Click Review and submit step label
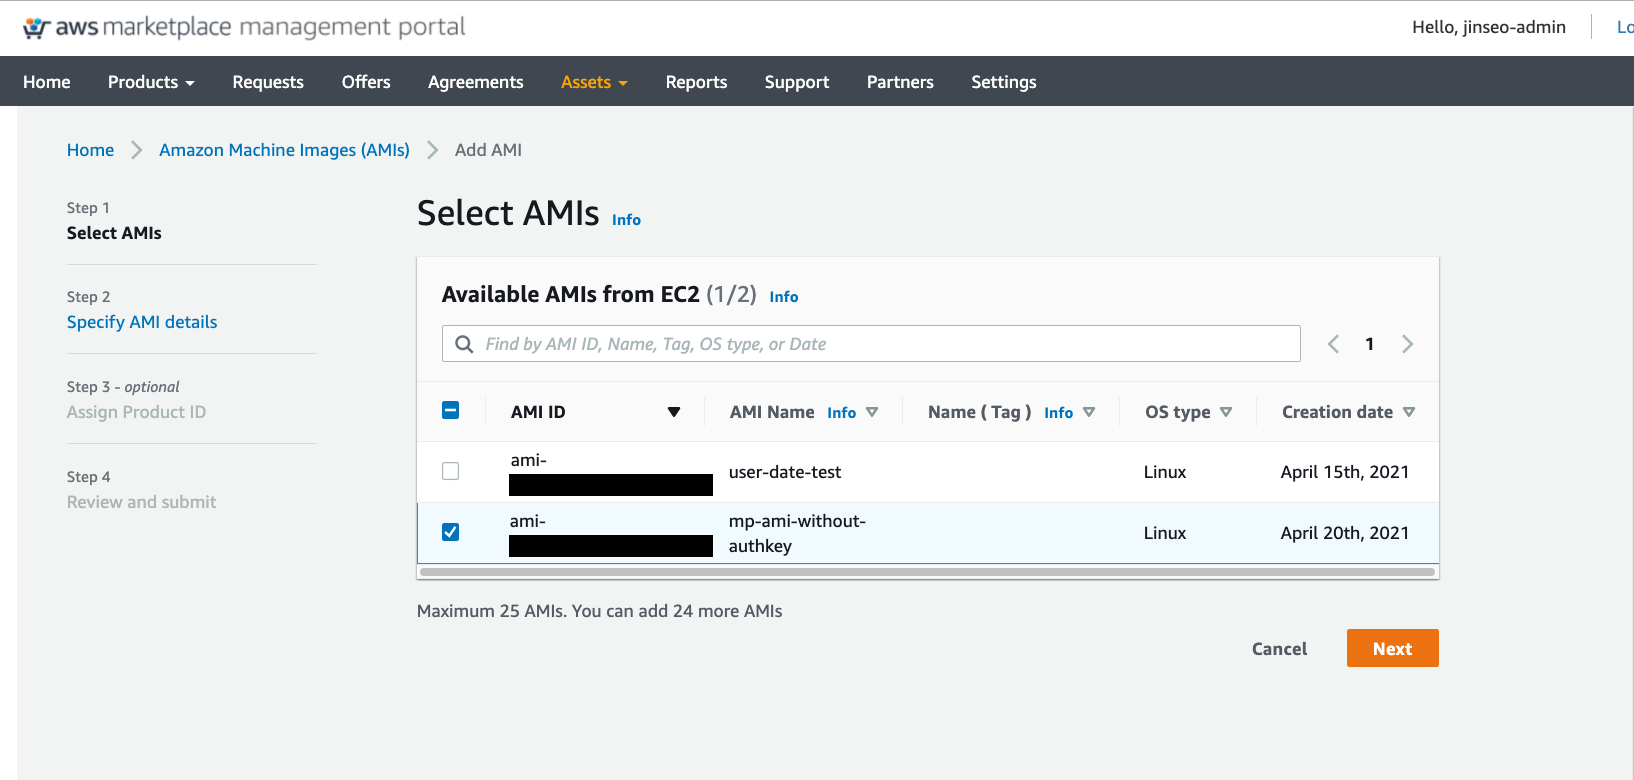This screenshot has height=780, width=1634. click(x=142, y=502)
